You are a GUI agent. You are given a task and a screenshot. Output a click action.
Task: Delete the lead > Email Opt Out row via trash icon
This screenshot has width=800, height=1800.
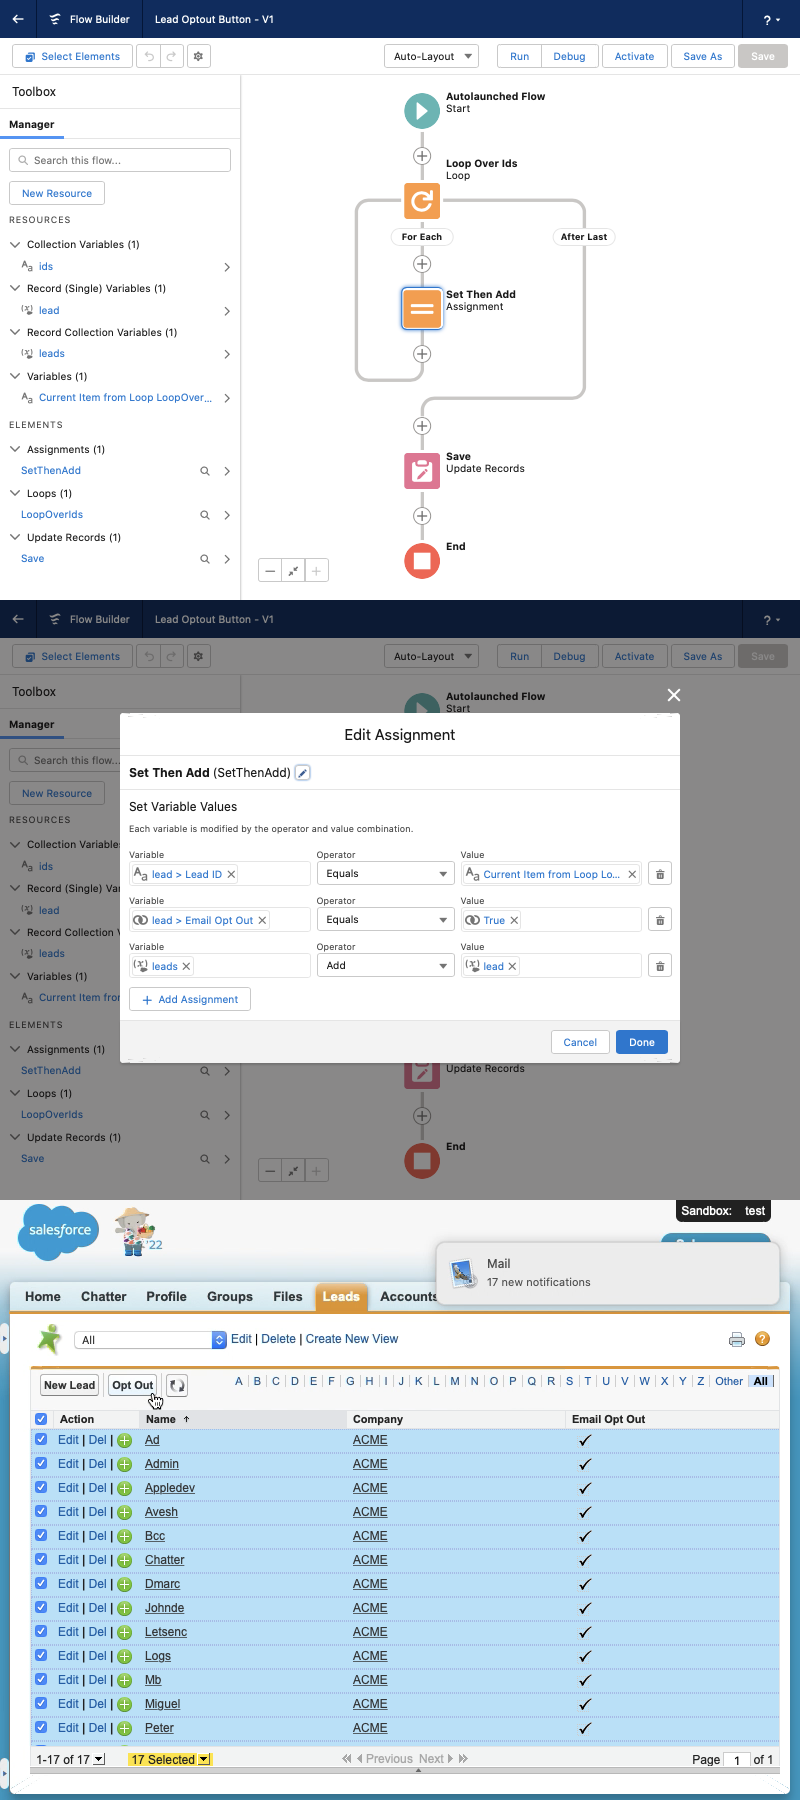click(660, 920)
